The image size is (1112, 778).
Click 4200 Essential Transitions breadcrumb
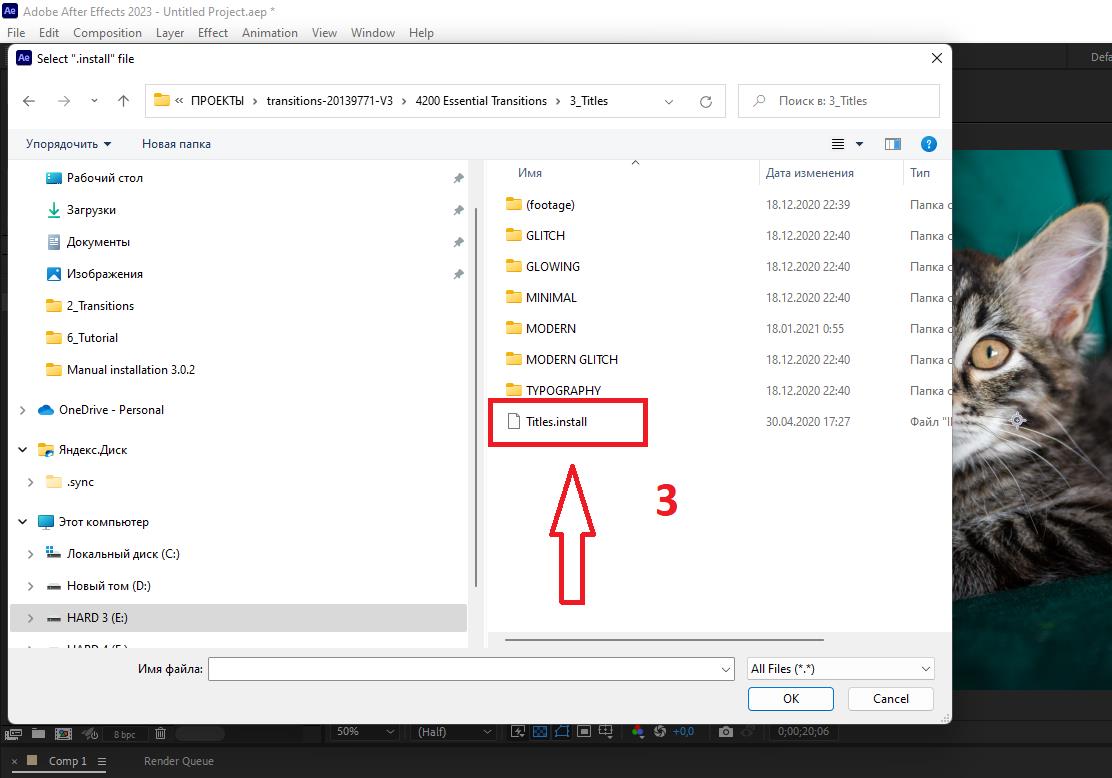click(481, 101)
